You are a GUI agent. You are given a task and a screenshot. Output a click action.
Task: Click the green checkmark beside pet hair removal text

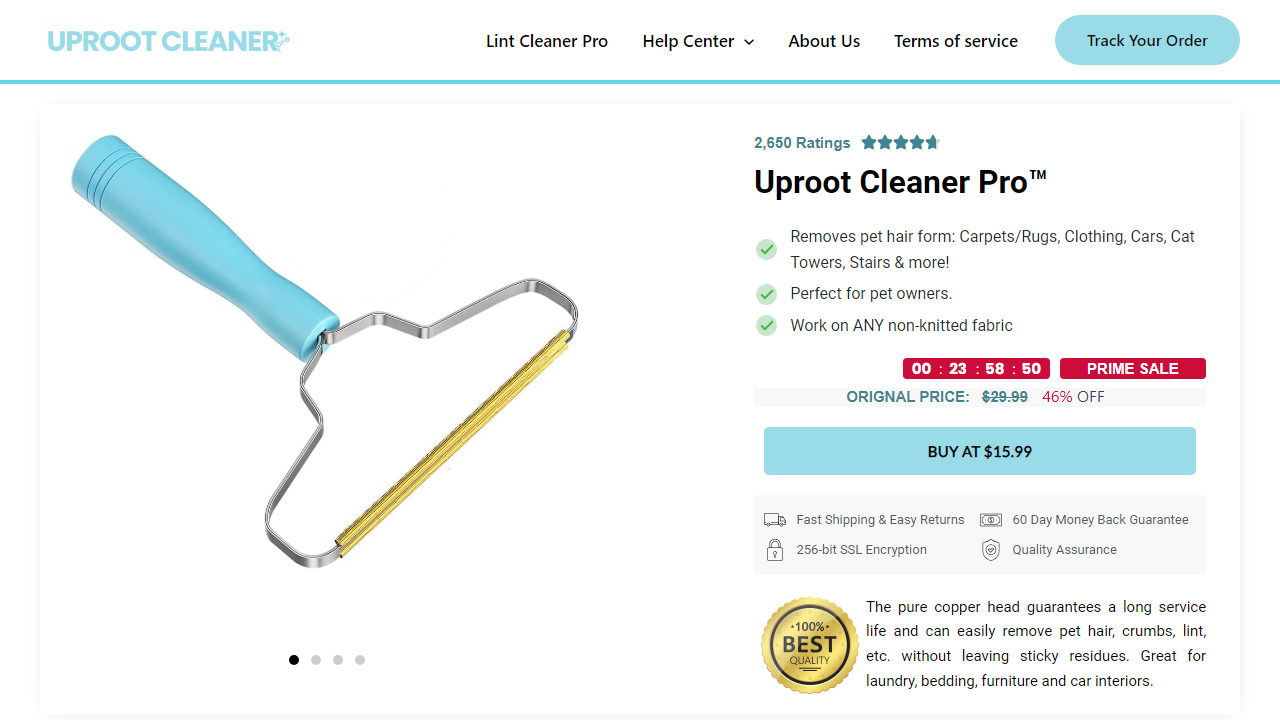coord(766,249)
